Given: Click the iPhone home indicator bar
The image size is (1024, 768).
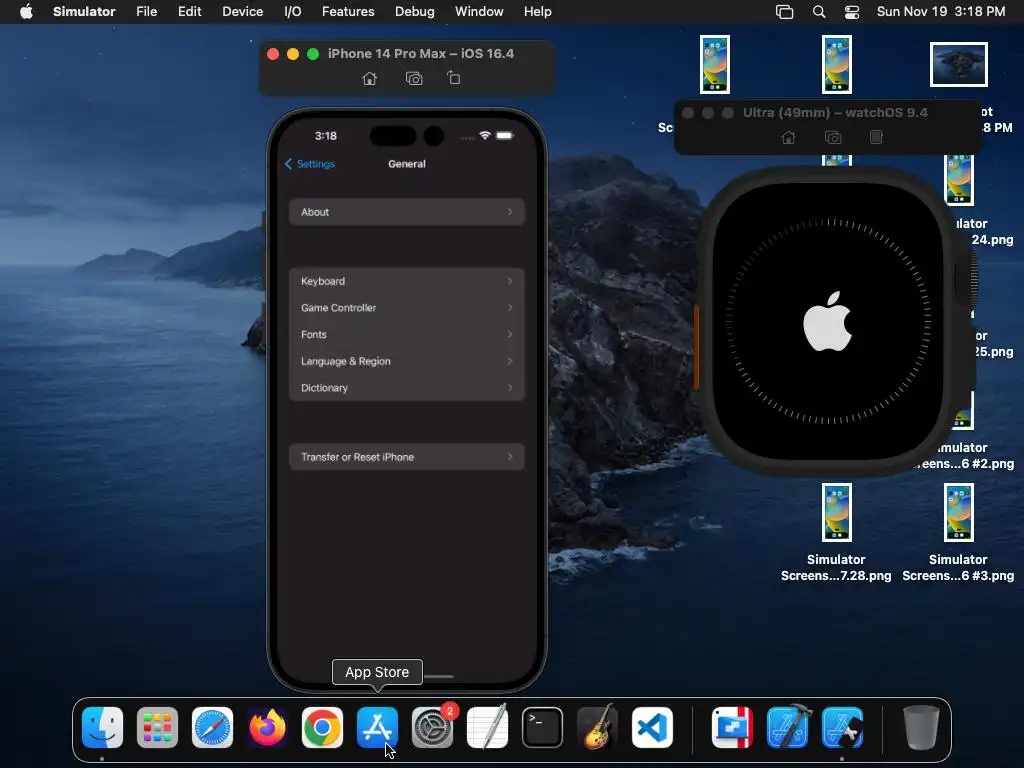Looking at the screenshot, I should [x=439, y=677].
